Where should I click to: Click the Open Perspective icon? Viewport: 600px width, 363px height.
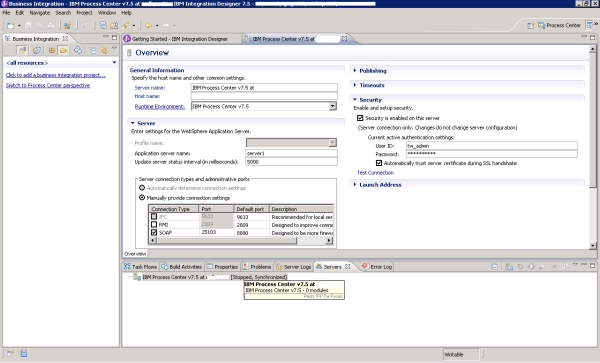coord(530,26)
